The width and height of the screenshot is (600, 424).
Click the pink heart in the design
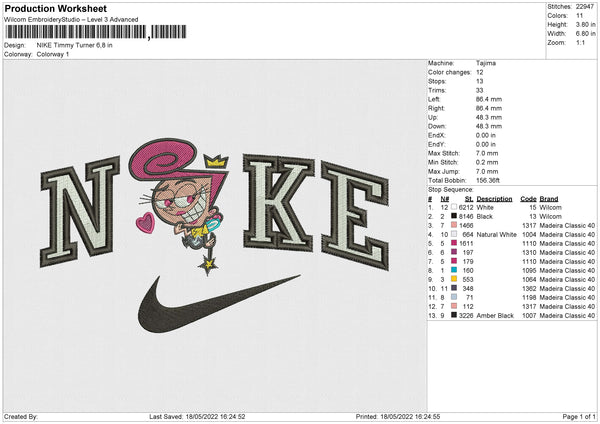click(x=145, y=223)
